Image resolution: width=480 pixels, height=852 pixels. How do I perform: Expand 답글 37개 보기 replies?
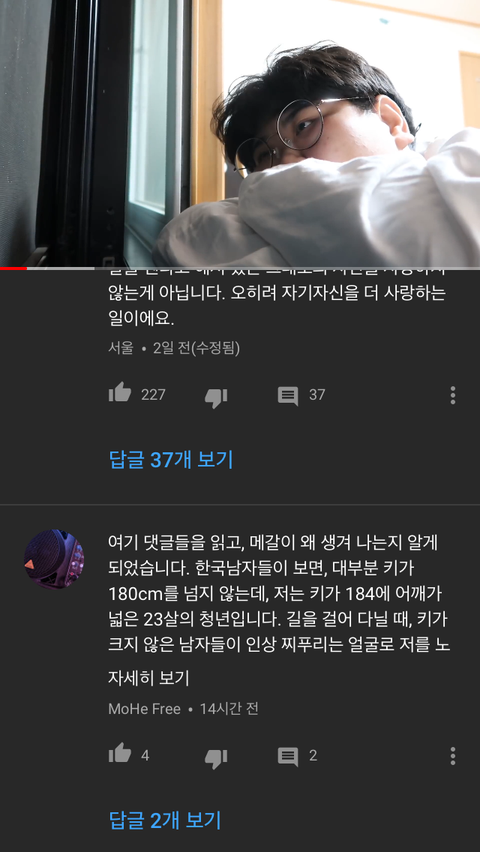[x=171, y=460]
